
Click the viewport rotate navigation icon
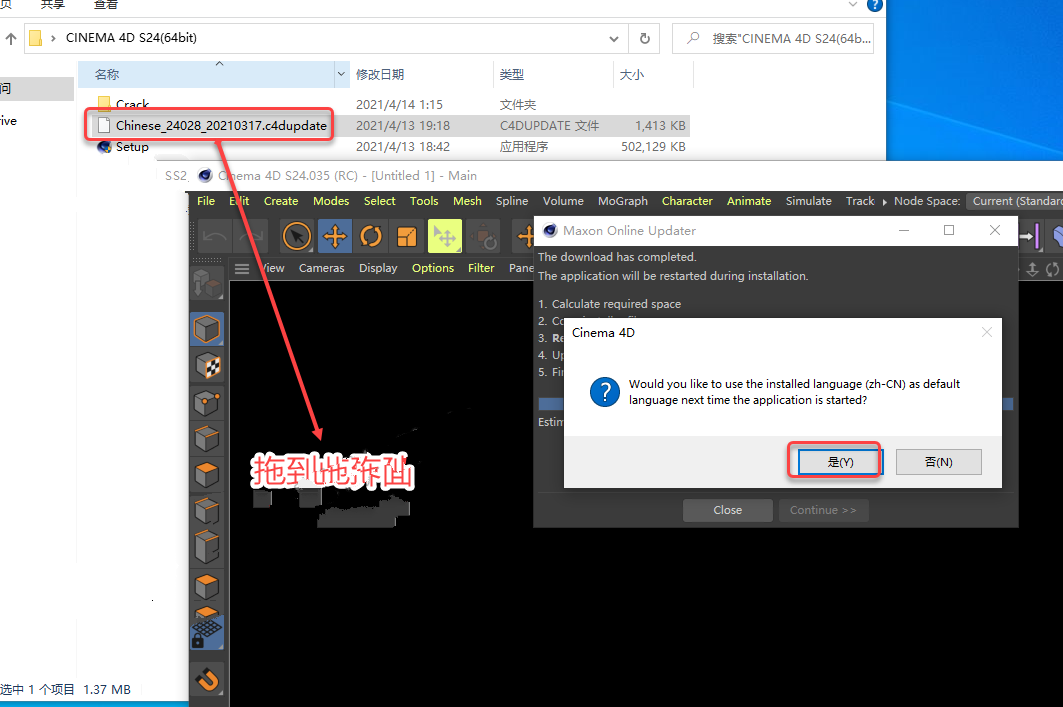pyautogui.click(x=1053, y=270)
